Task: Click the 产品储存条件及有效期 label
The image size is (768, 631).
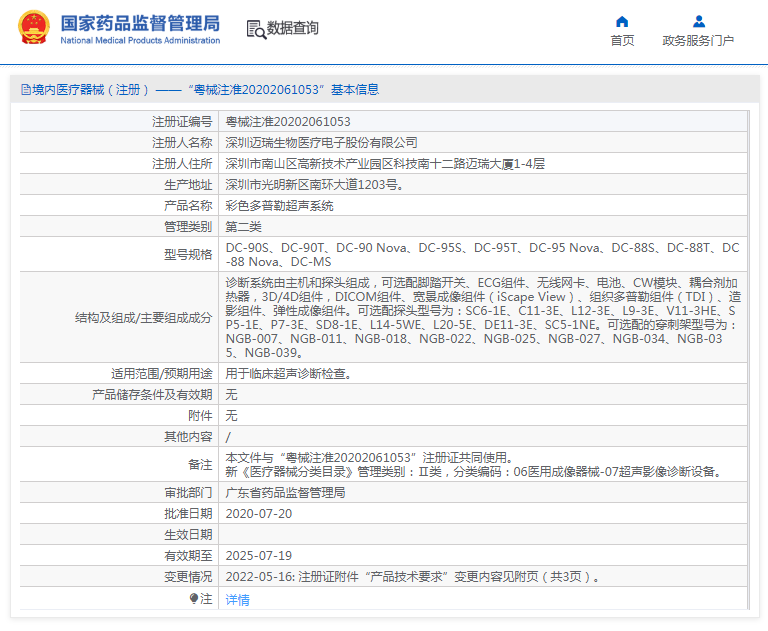Action: pos(152,395)
